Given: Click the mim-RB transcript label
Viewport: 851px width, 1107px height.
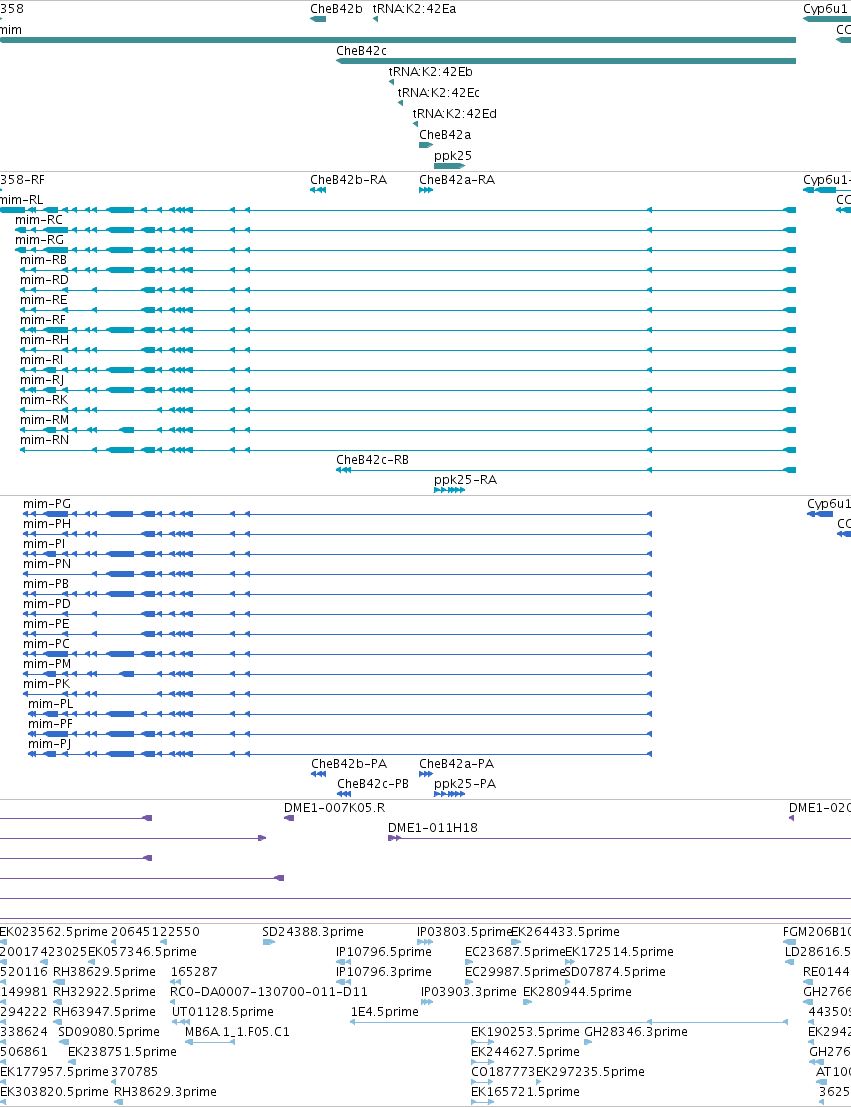Looking at the screenshot, I should [x=44, y=260].
